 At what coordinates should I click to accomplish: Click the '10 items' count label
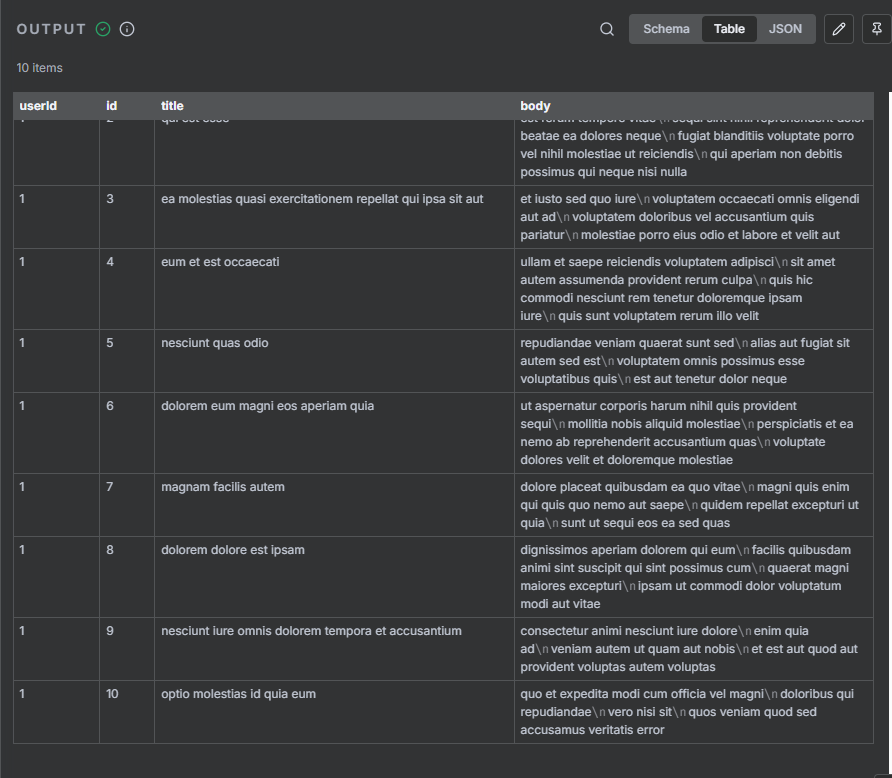tap(40, 68)
